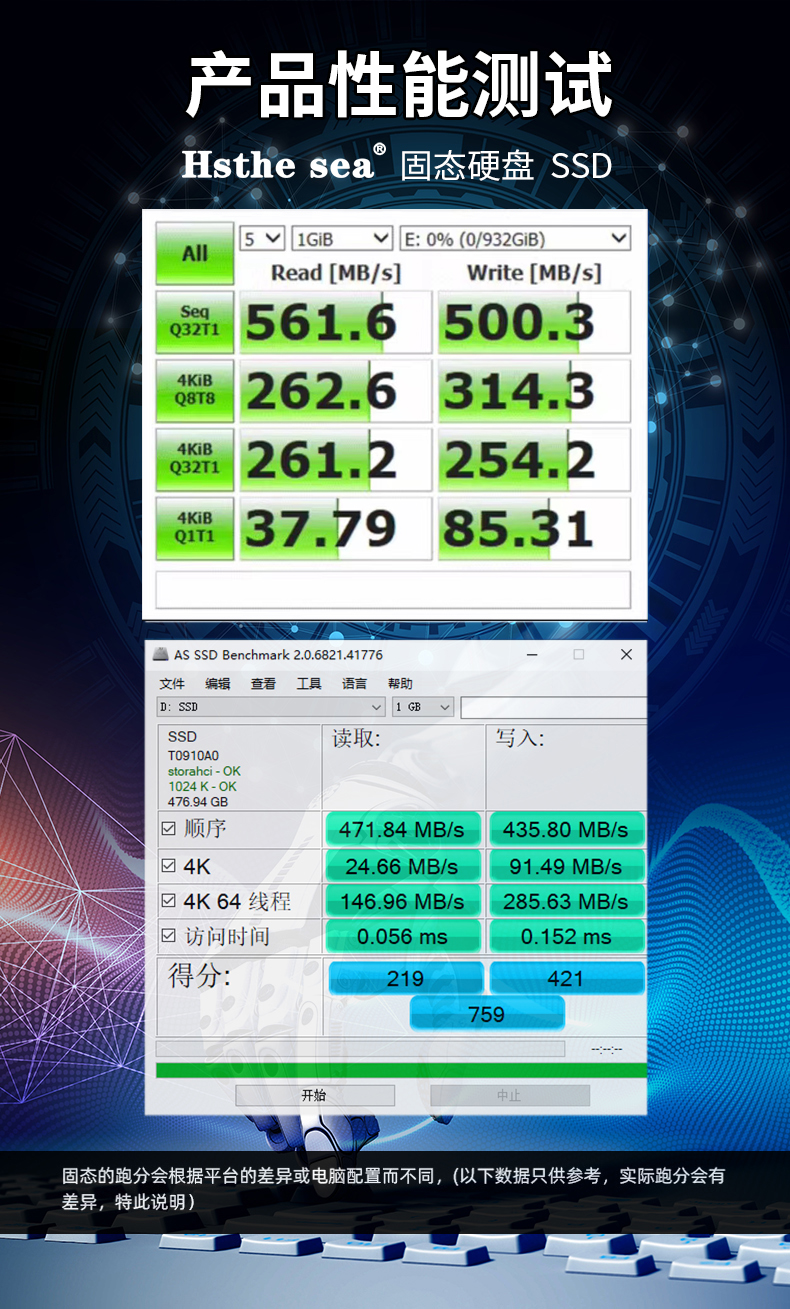Click the 读取: column header
Image resolution: width=790 pixels, height=1309 pixels.
357,739
